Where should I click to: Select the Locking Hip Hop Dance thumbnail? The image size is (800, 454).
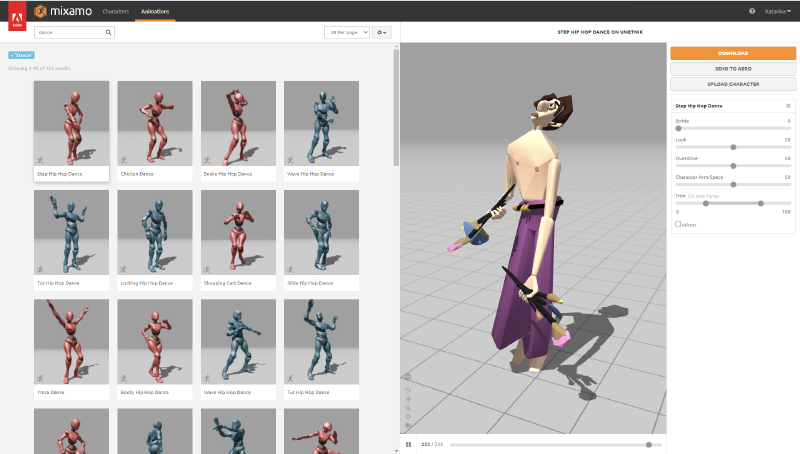(x=155, y=233)
